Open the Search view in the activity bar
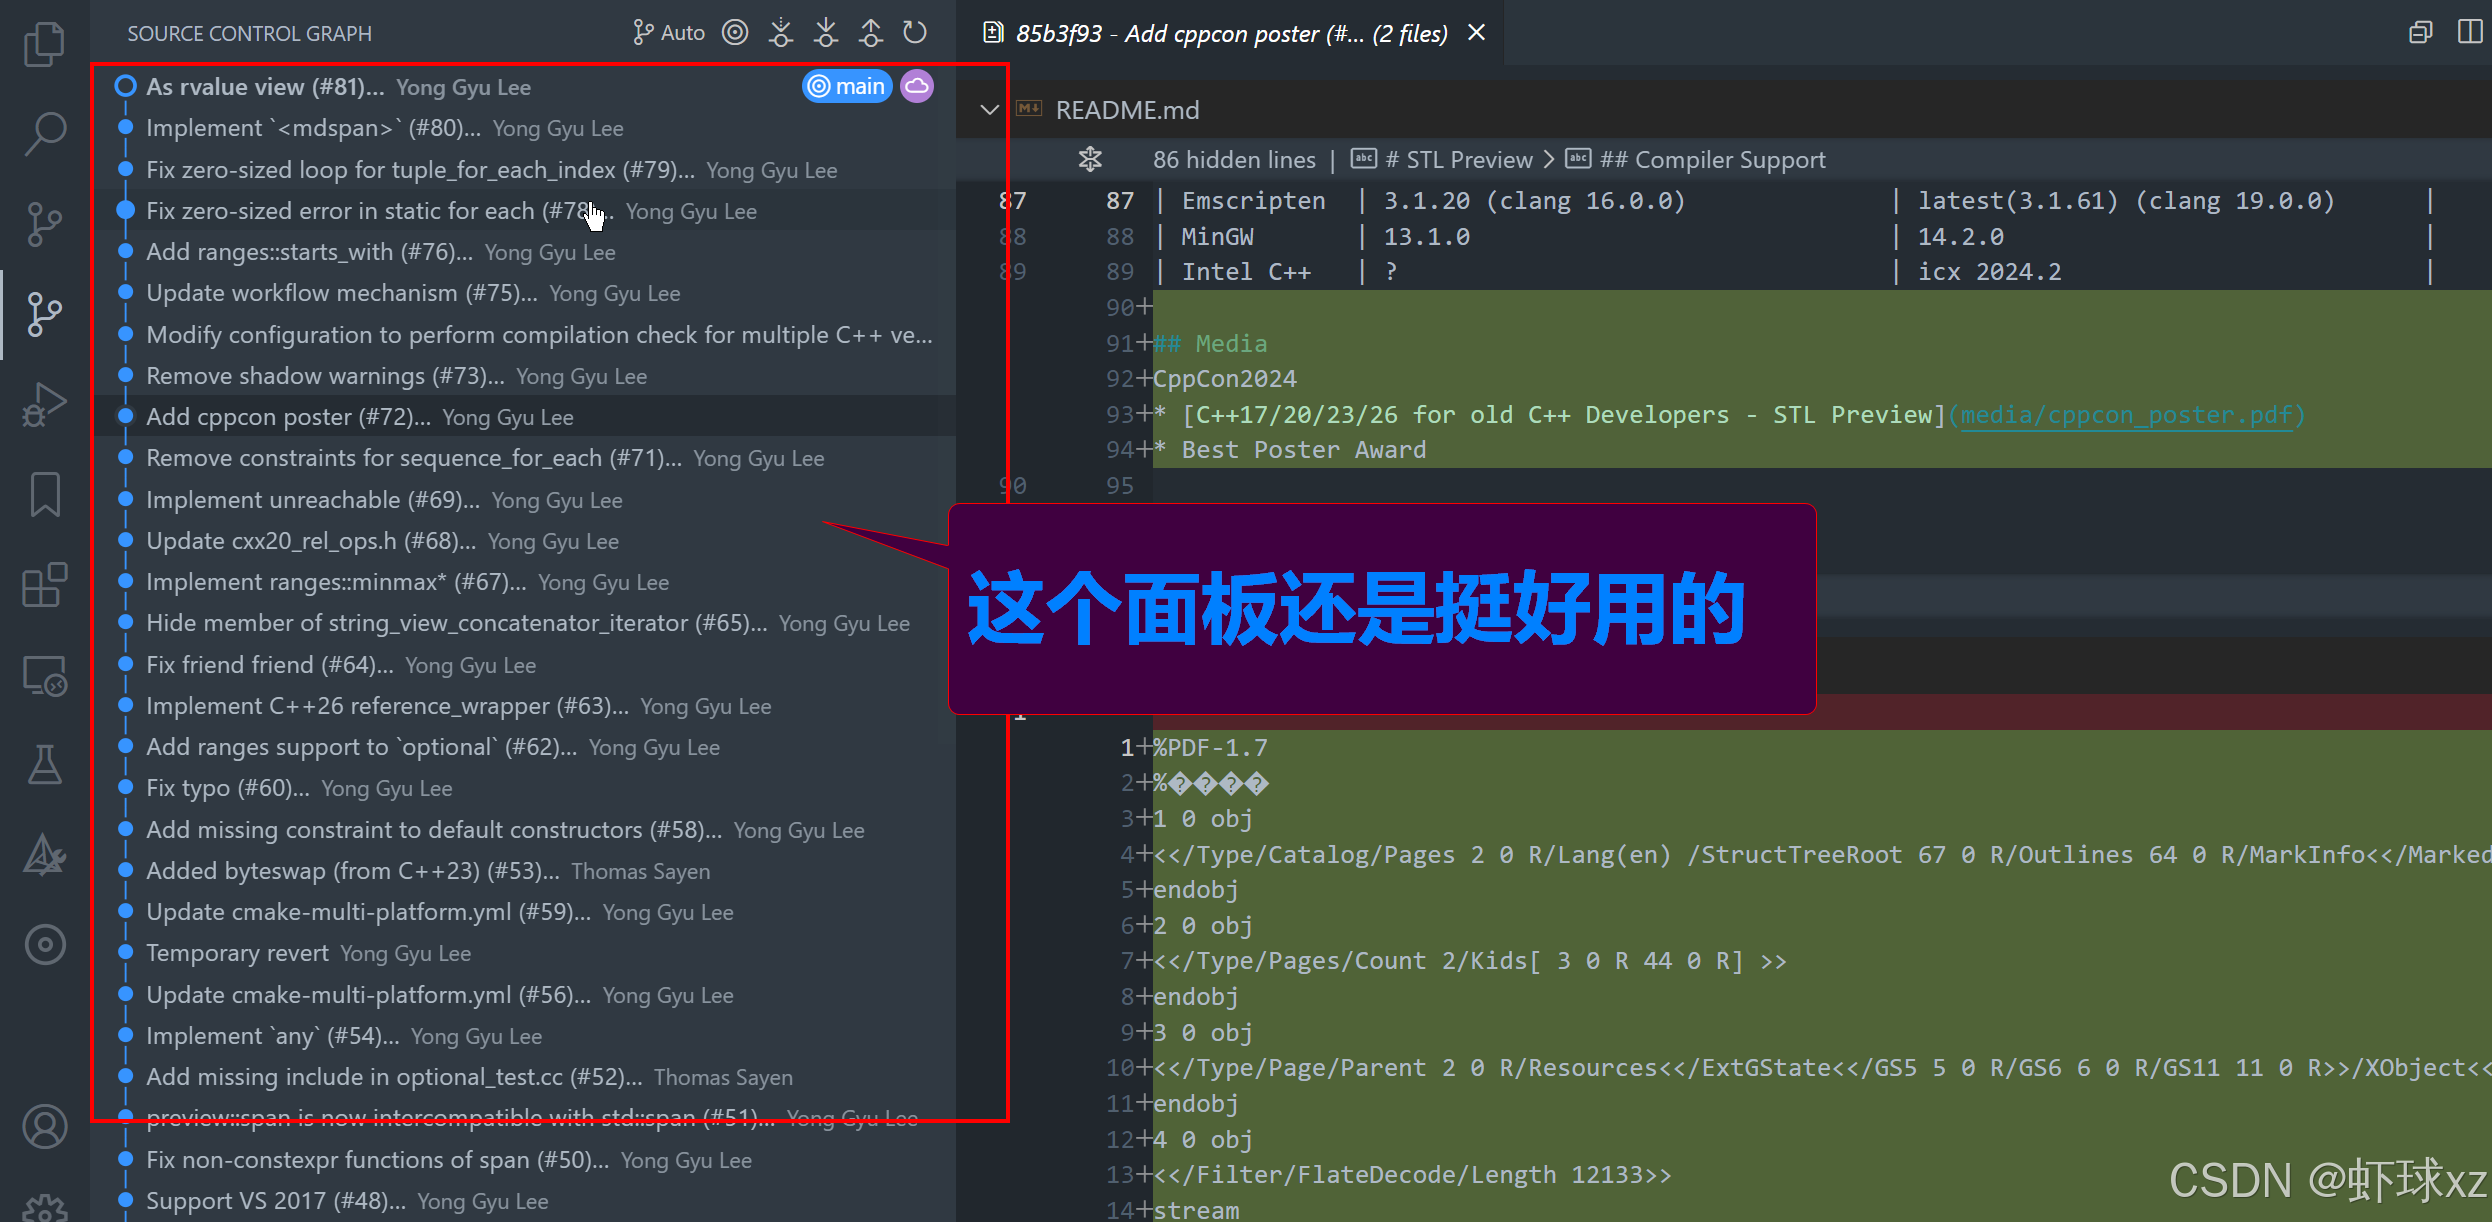Screen dimensions: 2492x1222 (x=44, y=133)
